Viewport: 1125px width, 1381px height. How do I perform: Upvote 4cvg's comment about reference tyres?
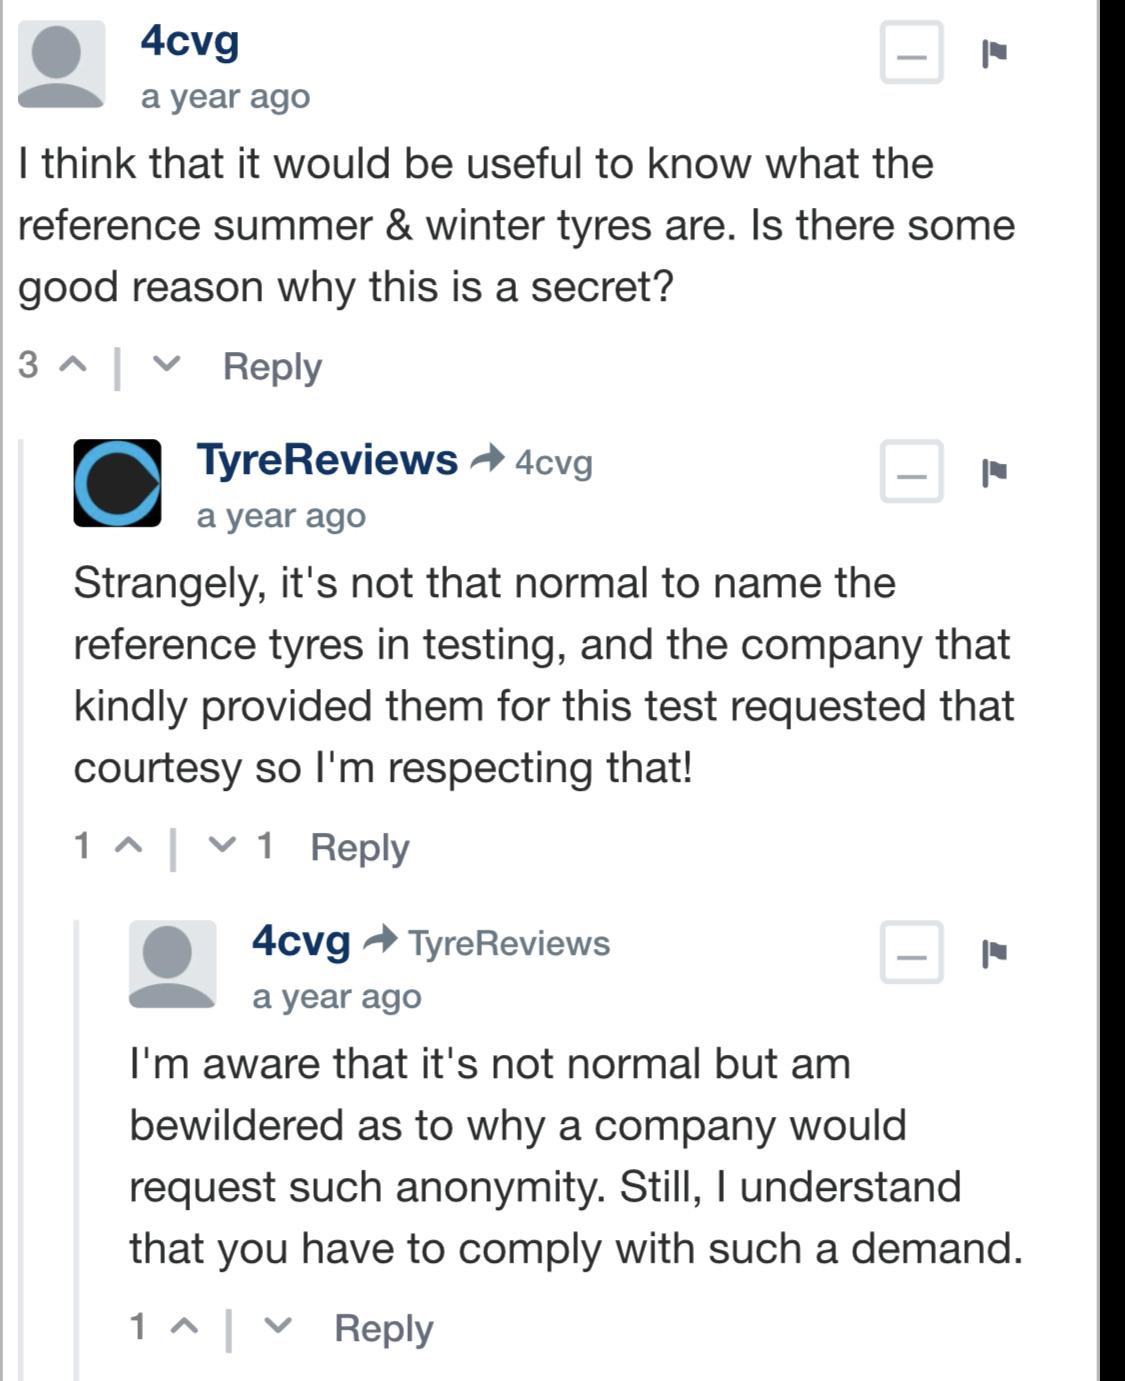tap(70, 366)
